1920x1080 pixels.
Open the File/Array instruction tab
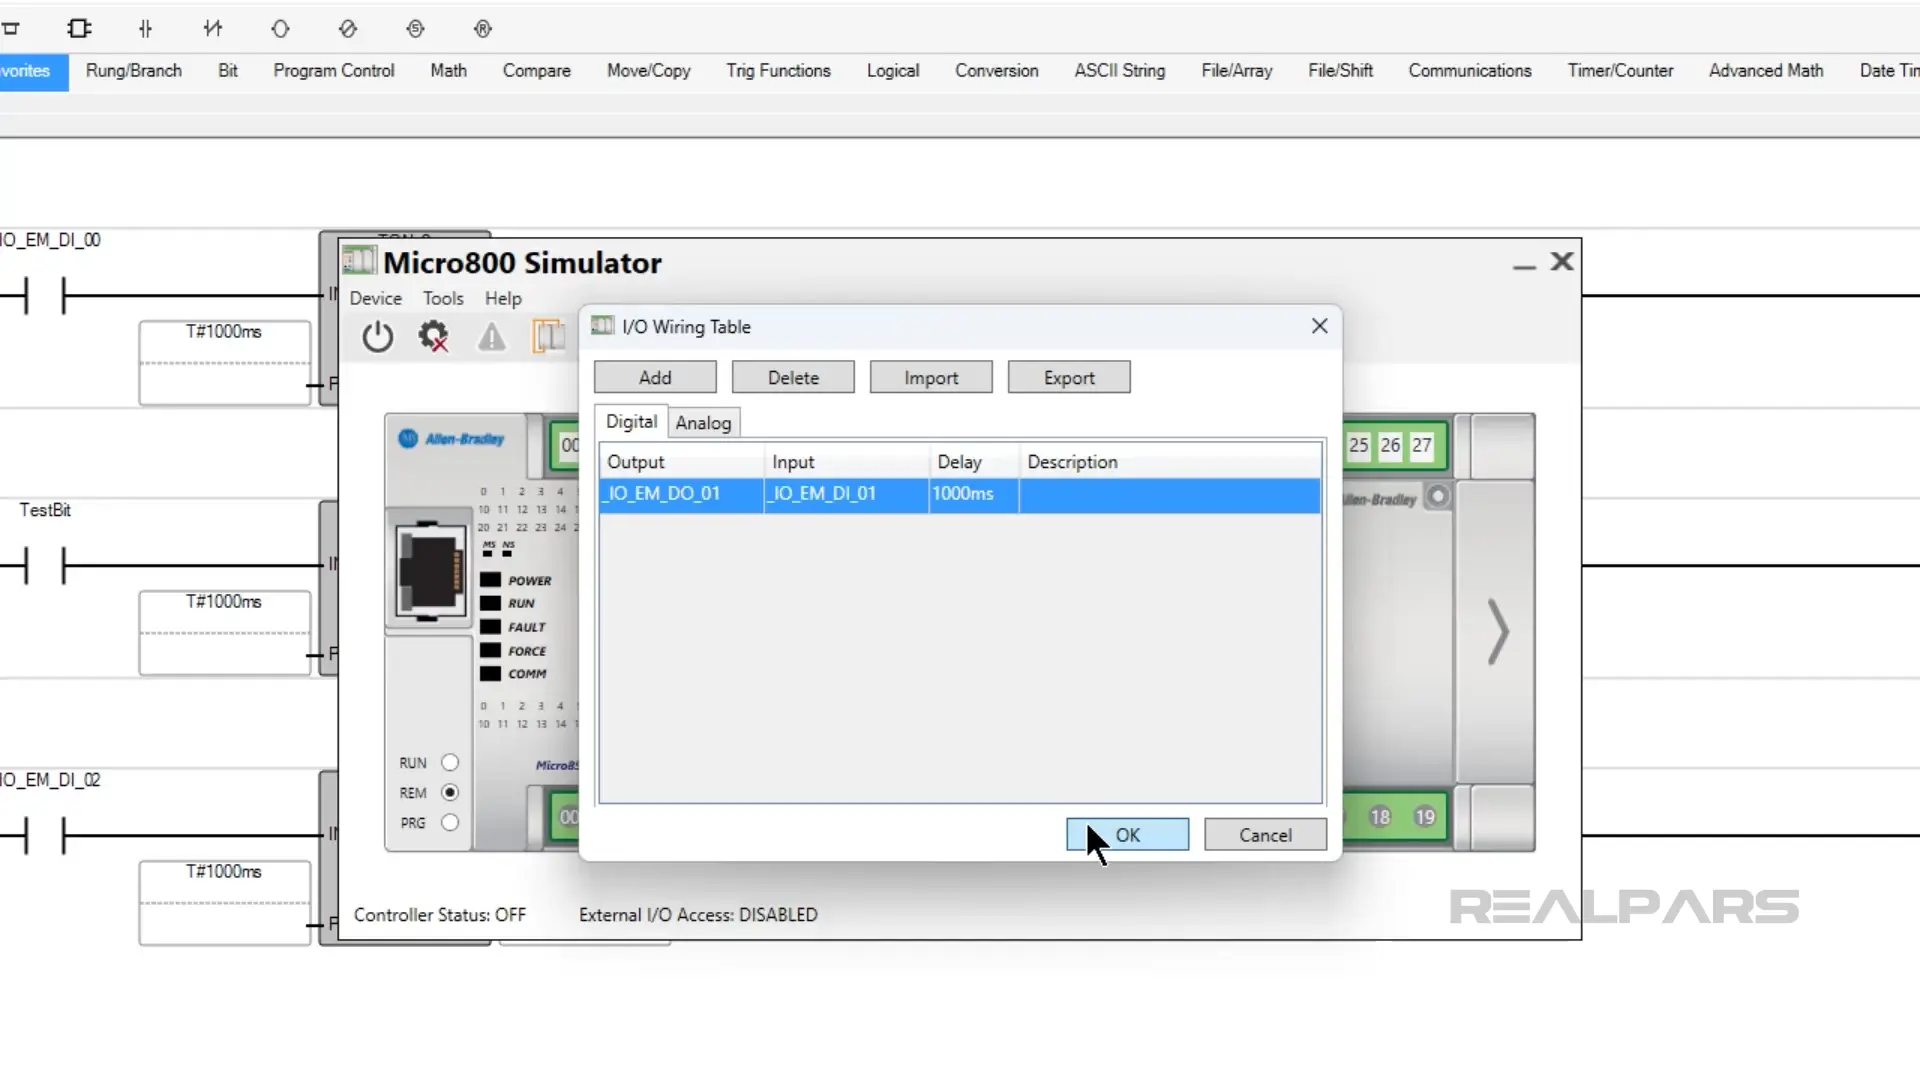[1237, 71]
